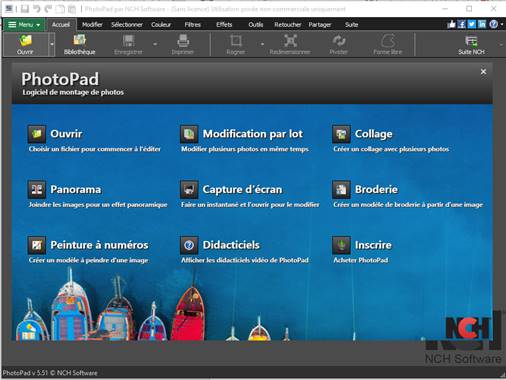This screenshot has width=506, height=380.
Task: Click the LinkedIn share icon
Action: pyautogui.click(x=482, y=24)
